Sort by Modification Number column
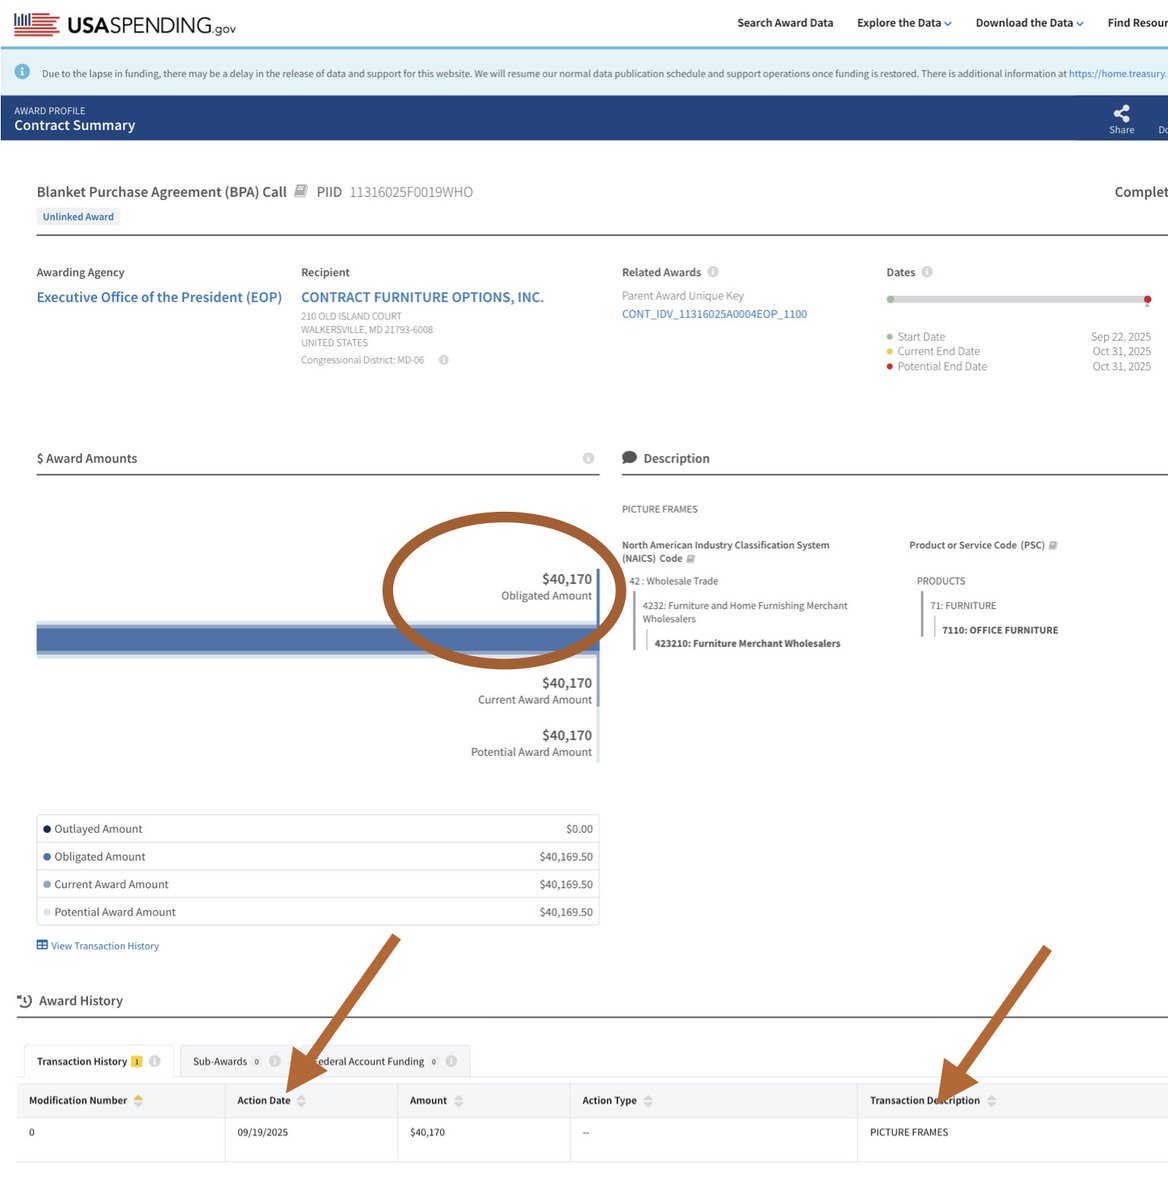The width and height of the screenshot is (1168, 1200). 138,1100
